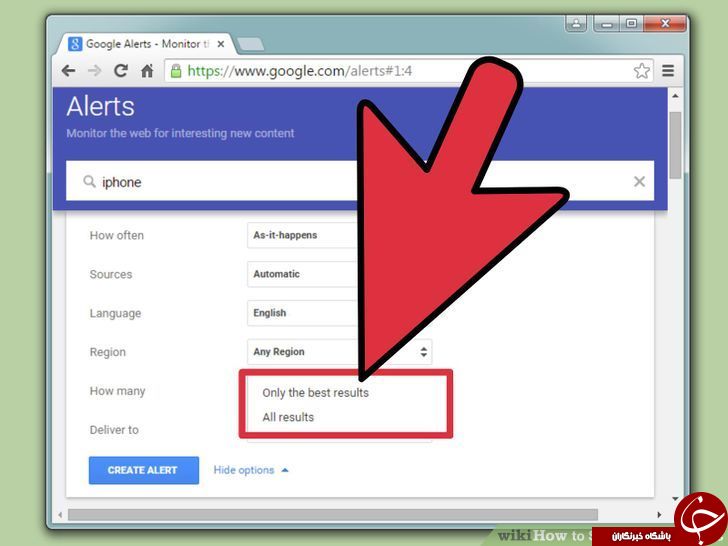
Task: Open the Language dropdown showing English
Action: click(x=303, y=313)
